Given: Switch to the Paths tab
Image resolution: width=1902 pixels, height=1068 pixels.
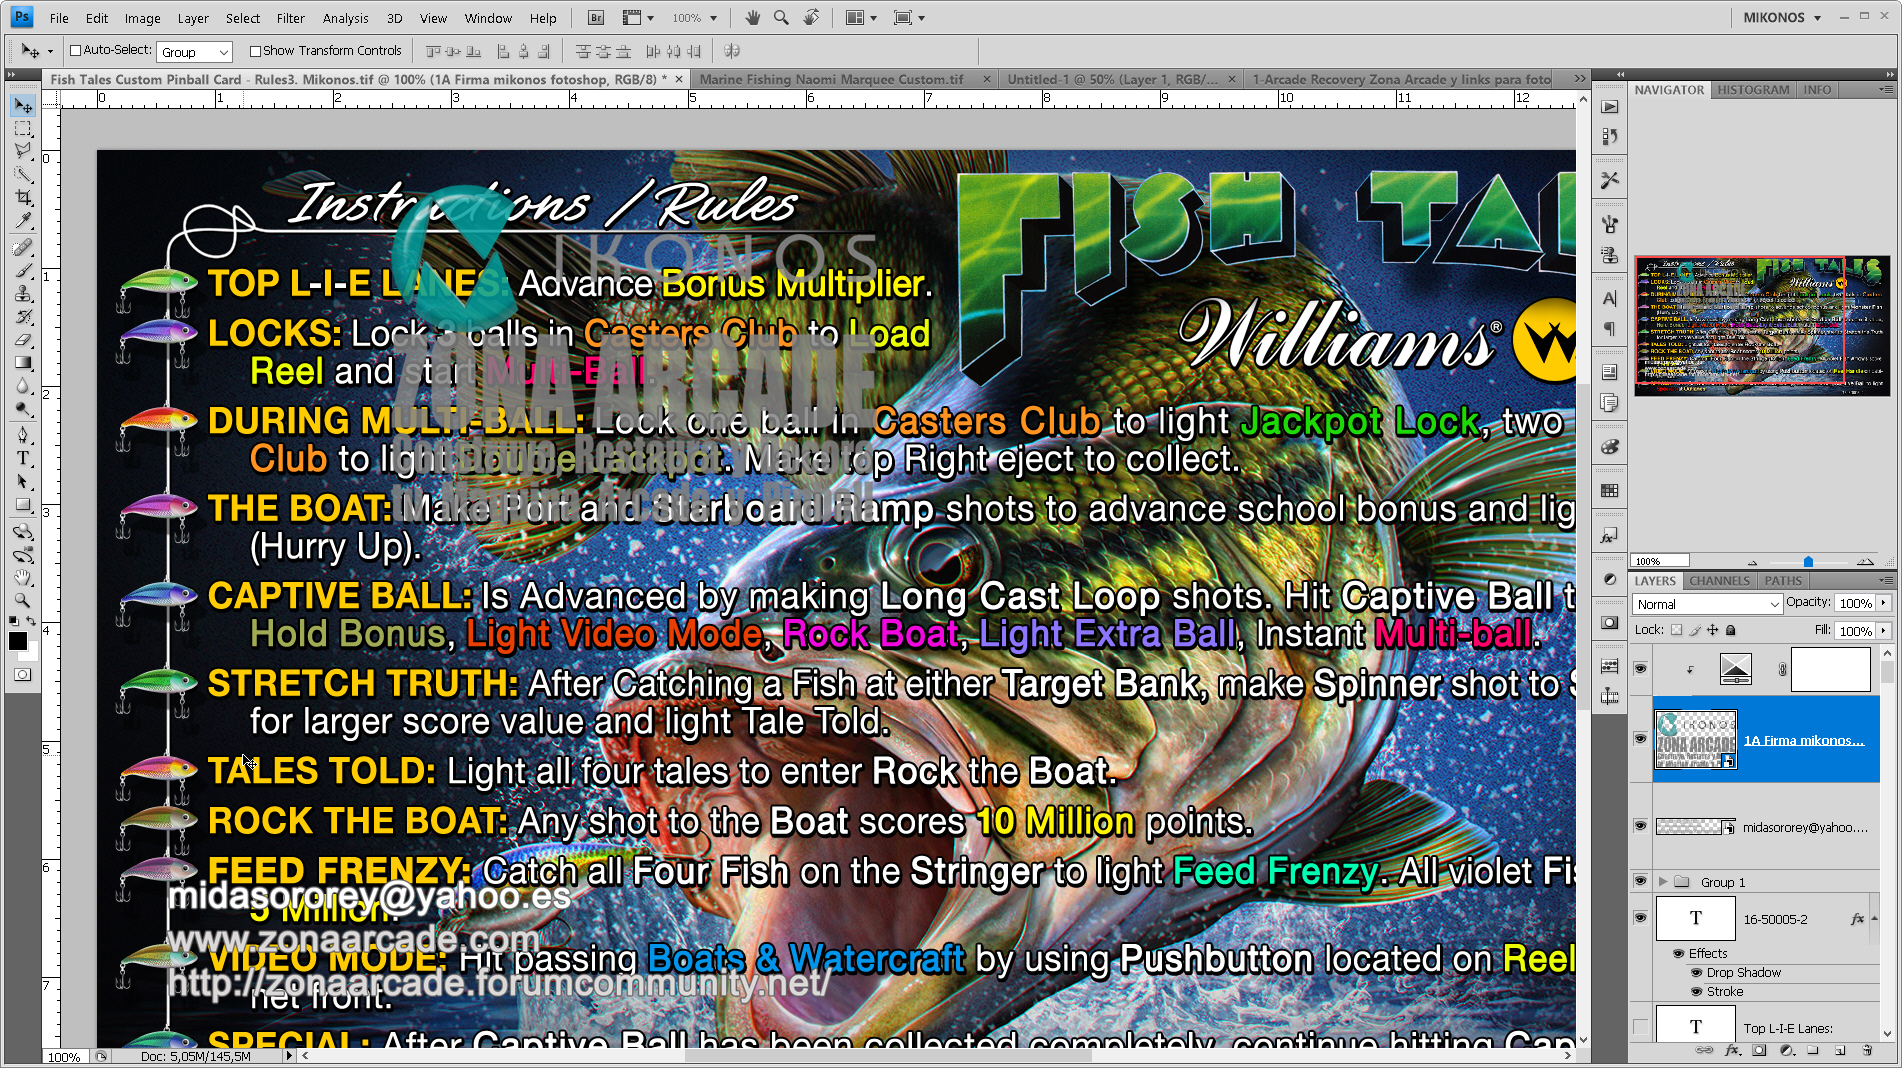Looking at the screenshot, I should point(1783,581).
